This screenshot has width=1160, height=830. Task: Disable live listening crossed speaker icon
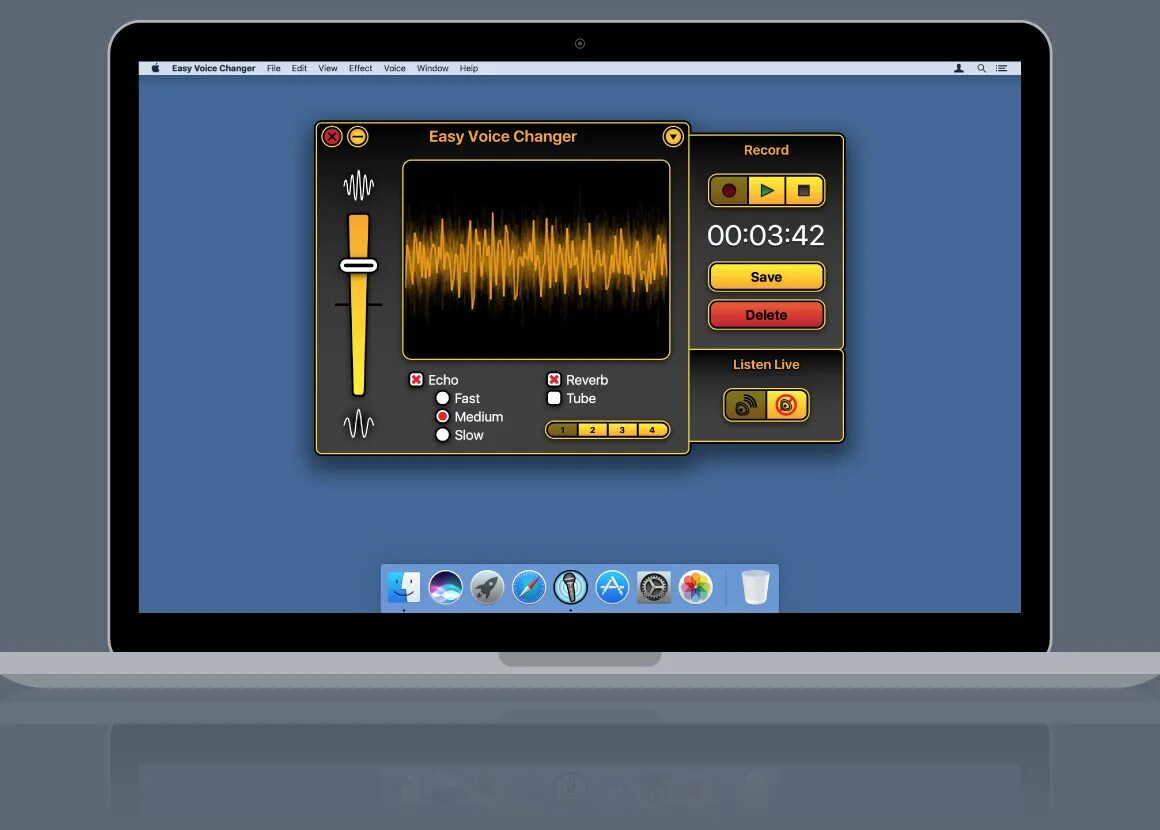coord(786,405)
